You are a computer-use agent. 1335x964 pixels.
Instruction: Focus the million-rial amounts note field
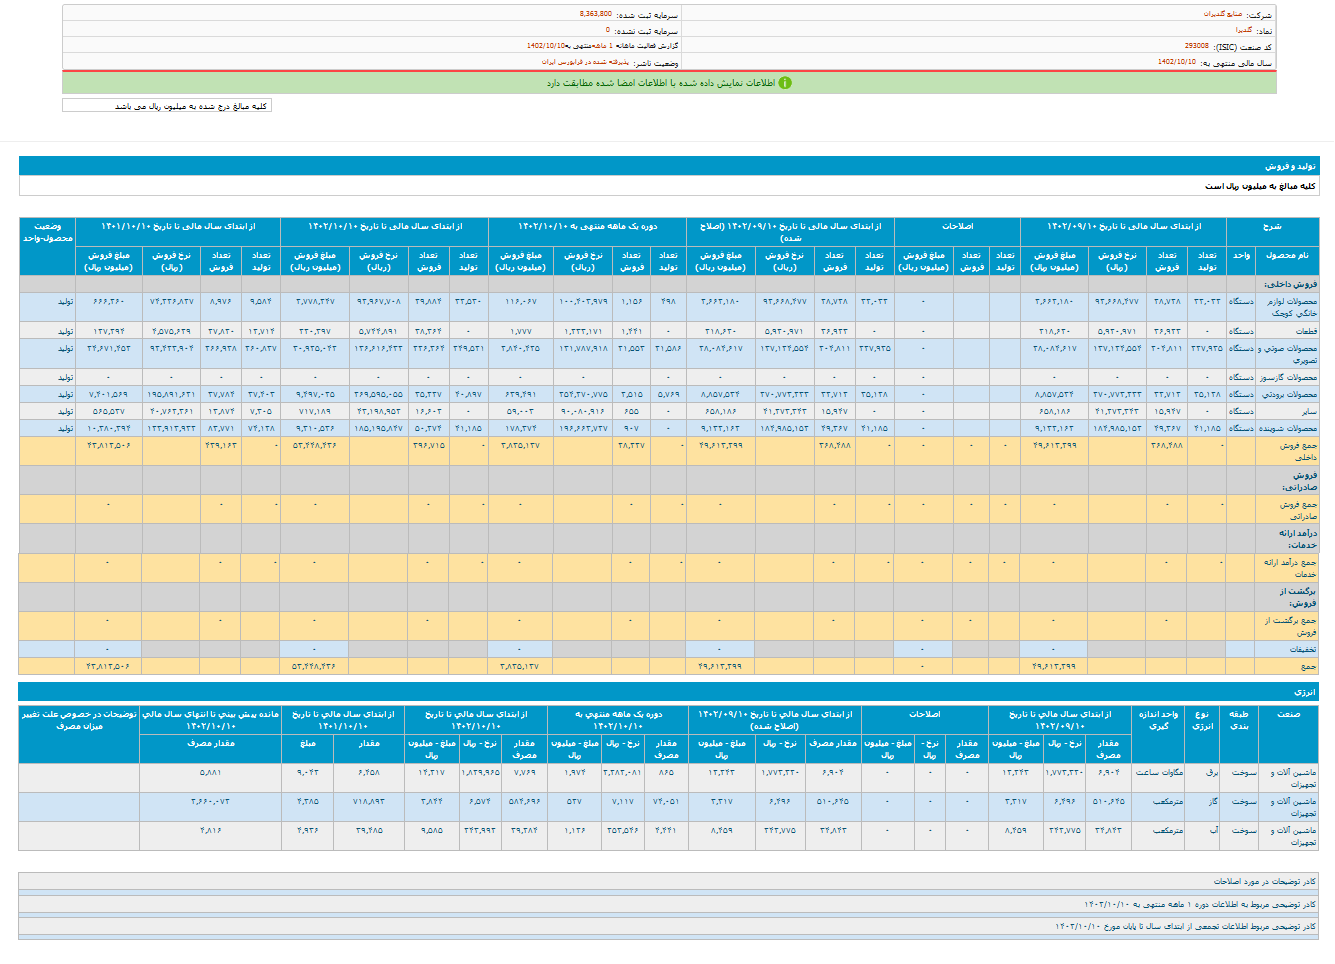coord(167,106)
